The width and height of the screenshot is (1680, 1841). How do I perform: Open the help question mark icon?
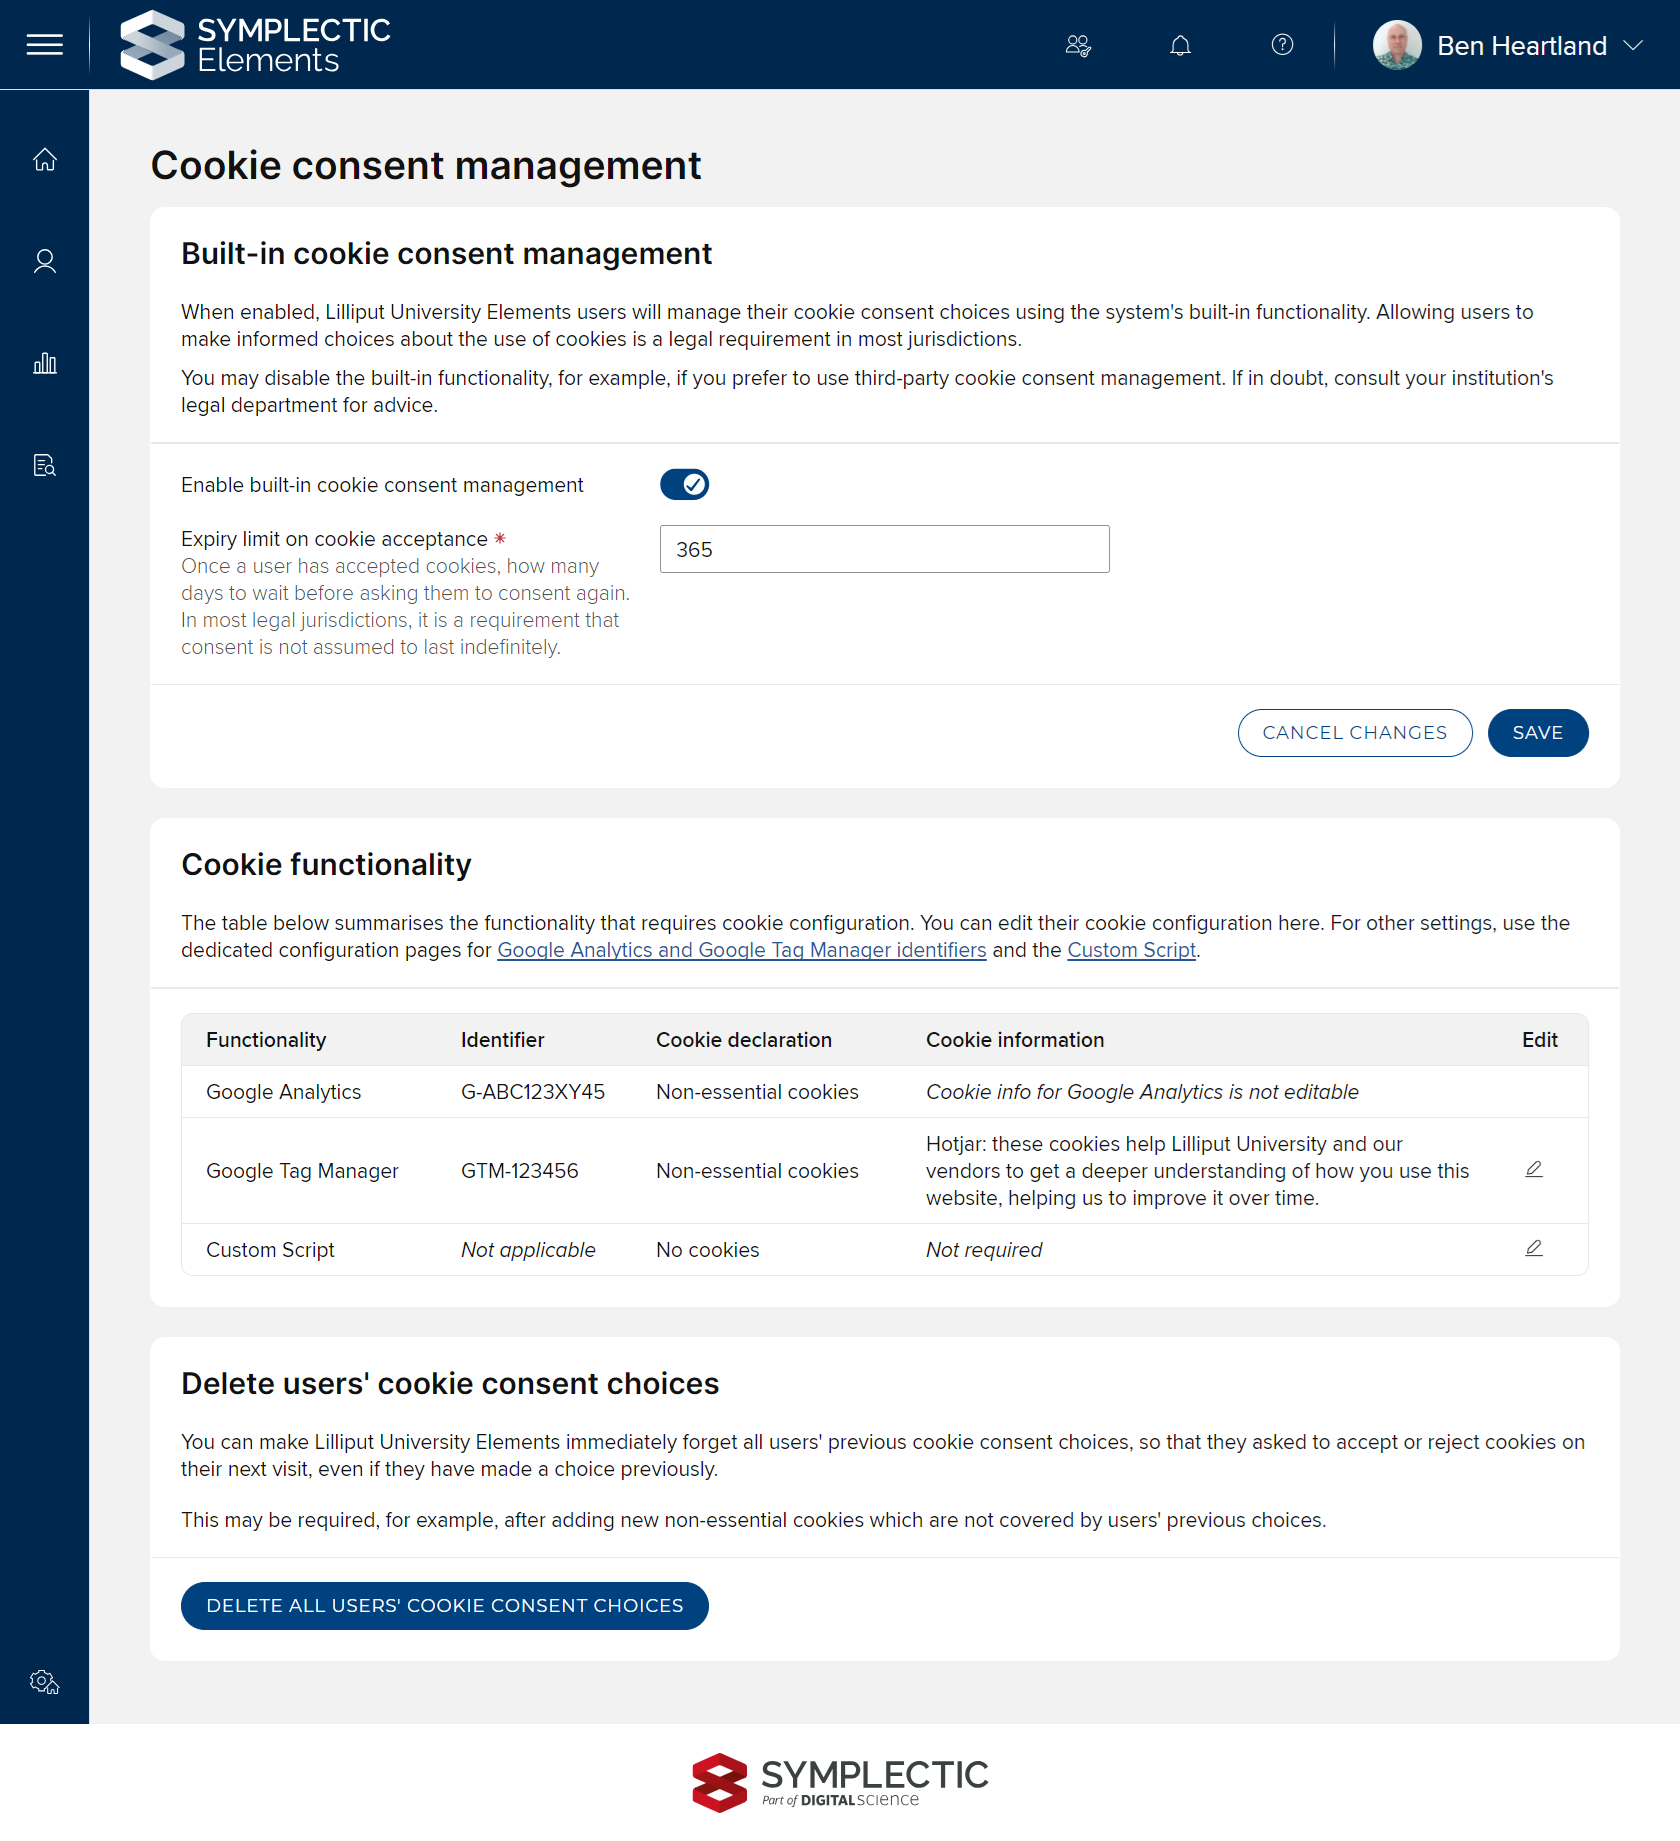coord(1282,45)
